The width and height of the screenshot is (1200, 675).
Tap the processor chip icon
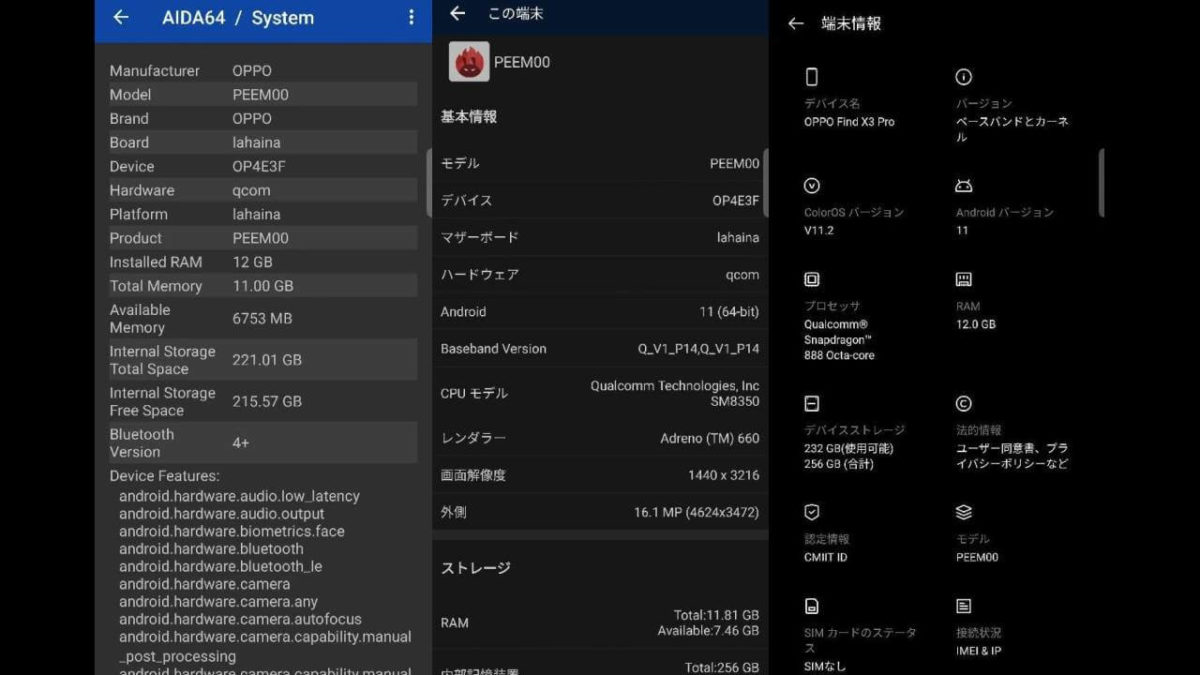point(812,280)
